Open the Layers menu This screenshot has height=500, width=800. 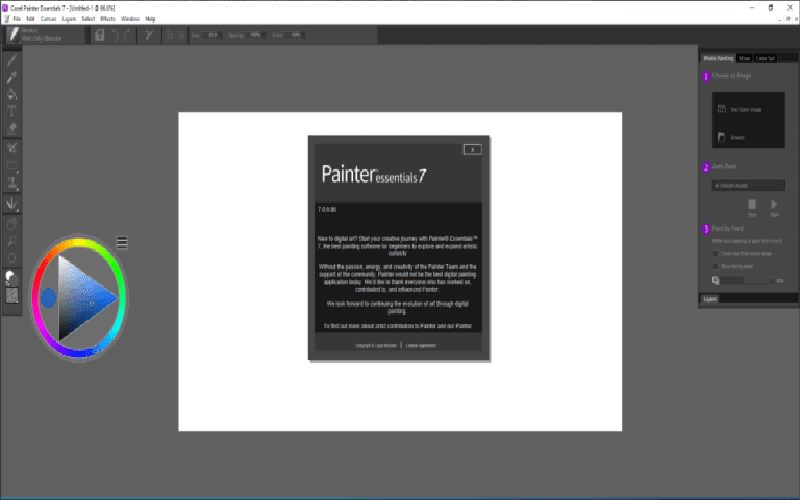(69, 19)
